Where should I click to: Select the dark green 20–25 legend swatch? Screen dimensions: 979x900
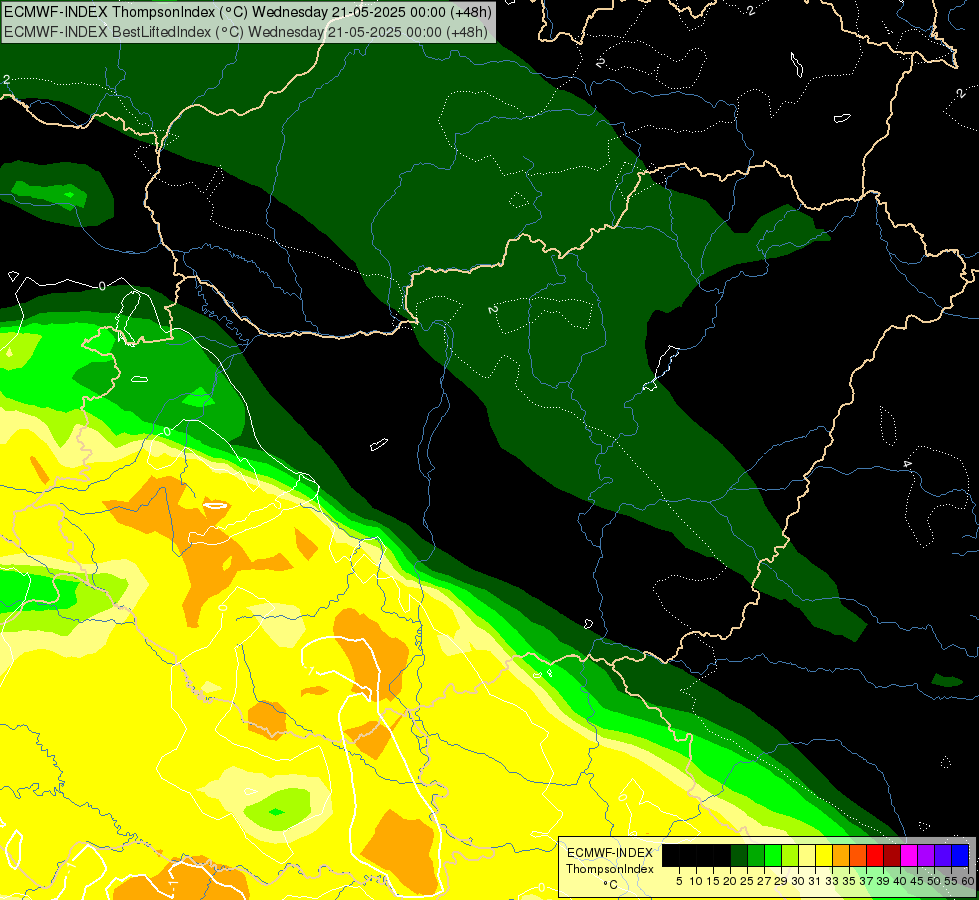[x=739, y=855]
